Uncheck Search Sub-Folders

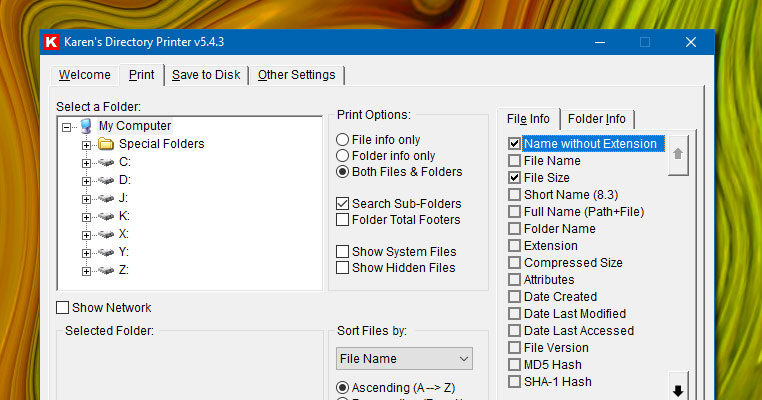point(343,204)
